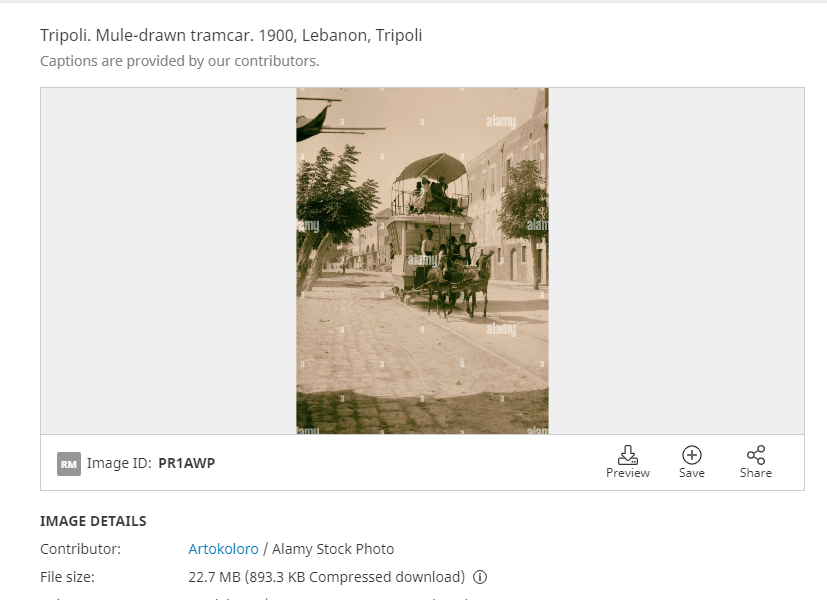Click the Alamy Stock Photo credit text

pos(333,549)
